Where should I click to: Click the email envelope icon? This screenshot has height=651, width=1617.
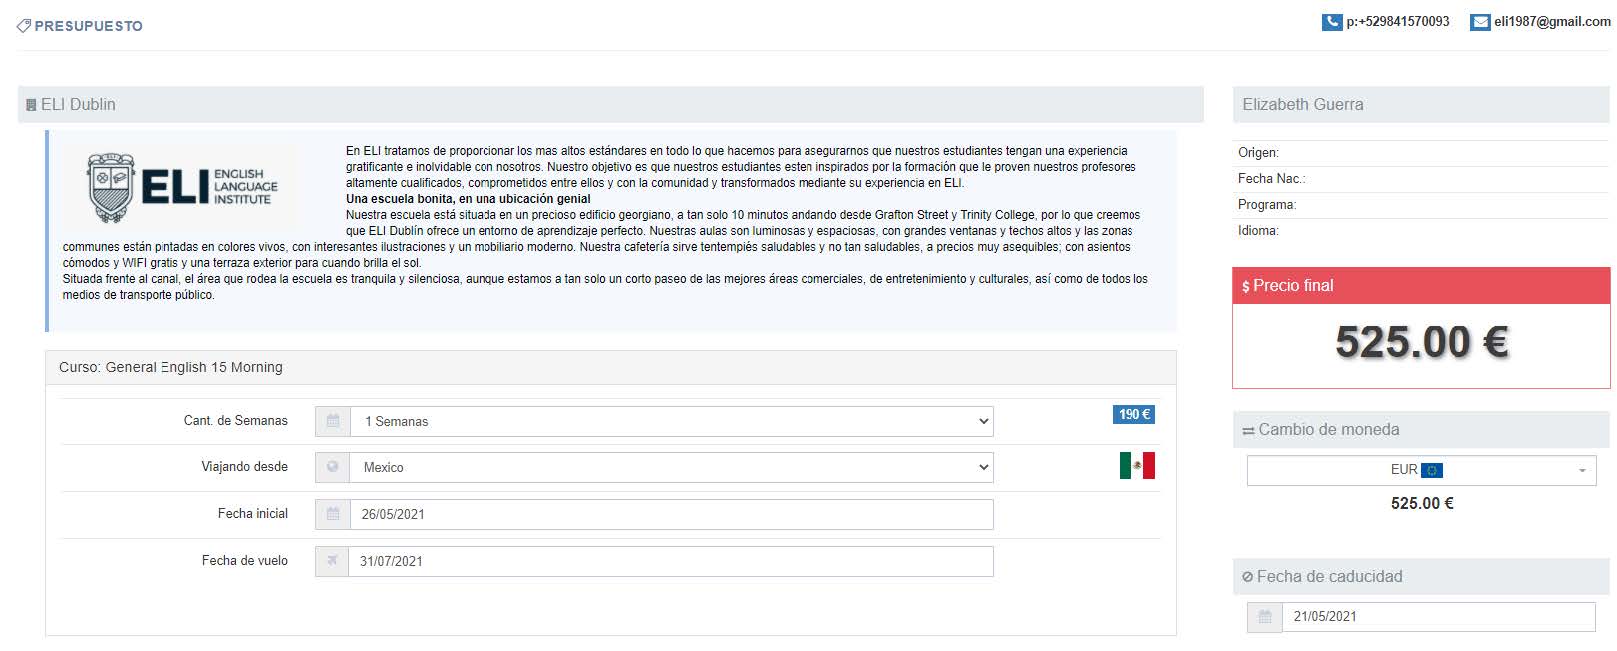[x=1480, y=22]
